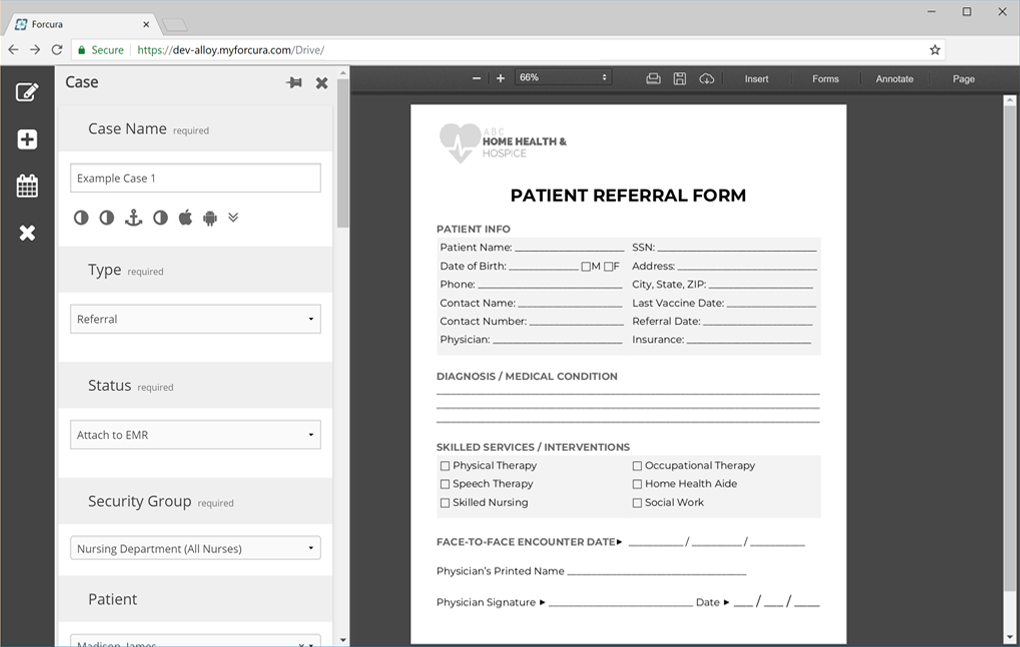Open the 66% zoom level dropdown
Screen dimensions: 1020x647
[x=563, y=77]
